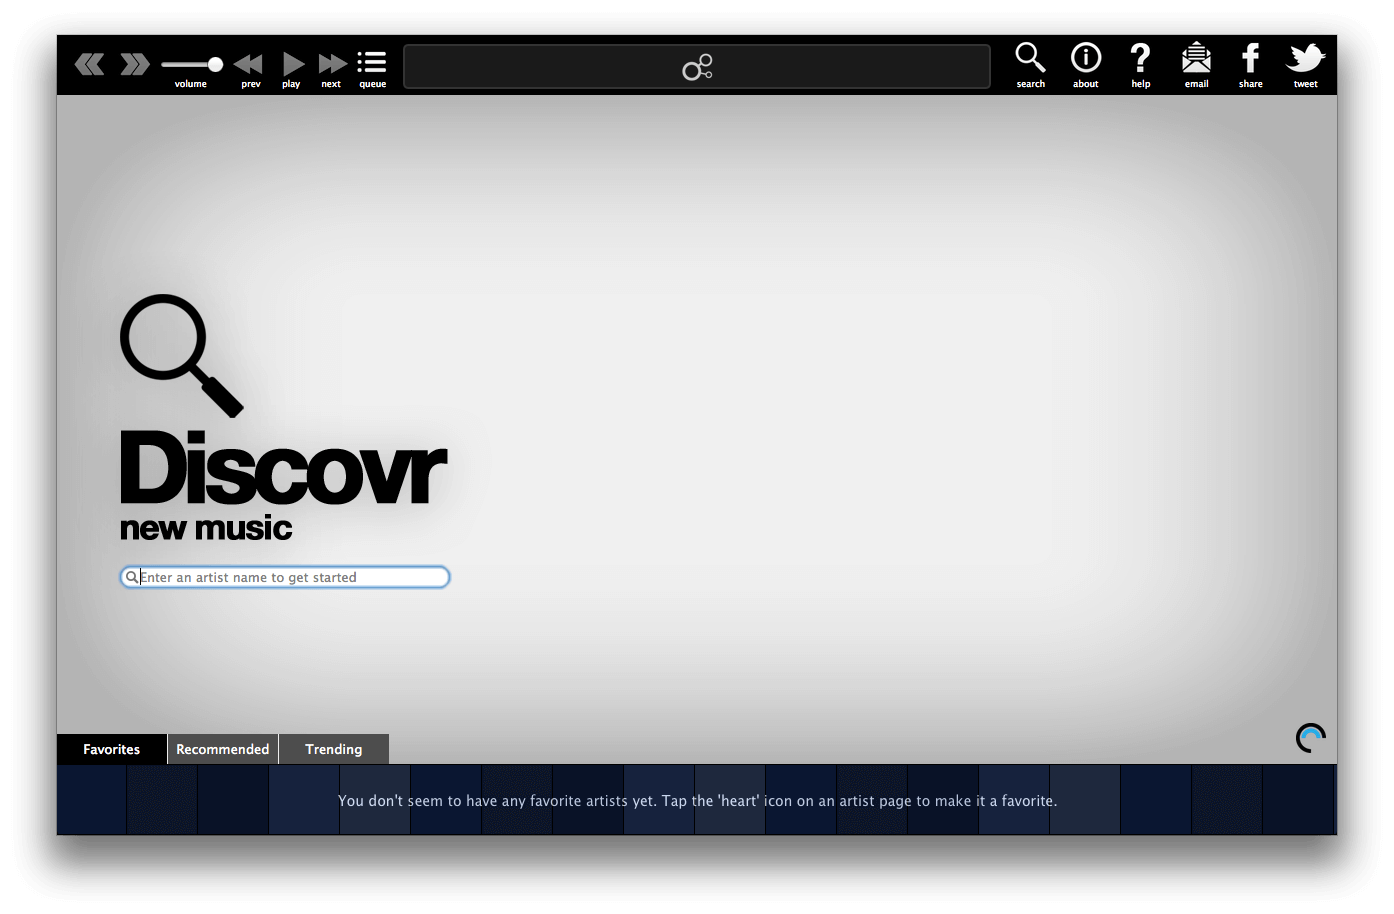Select the Favorites tab

[112, 749]
